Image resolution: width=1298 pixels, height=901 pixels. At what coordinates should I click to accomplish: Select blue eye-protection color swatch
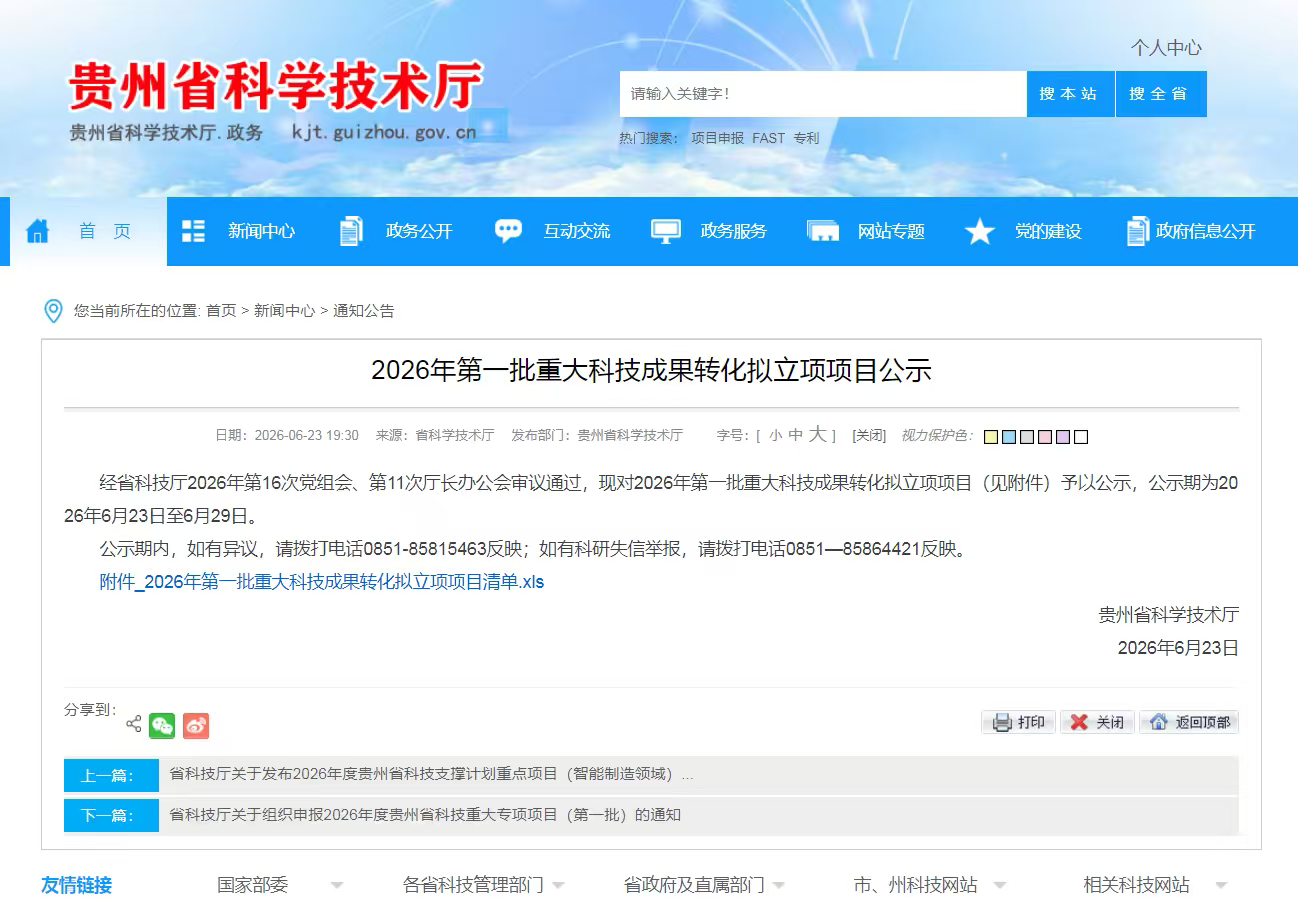(x=1009, y=437)
